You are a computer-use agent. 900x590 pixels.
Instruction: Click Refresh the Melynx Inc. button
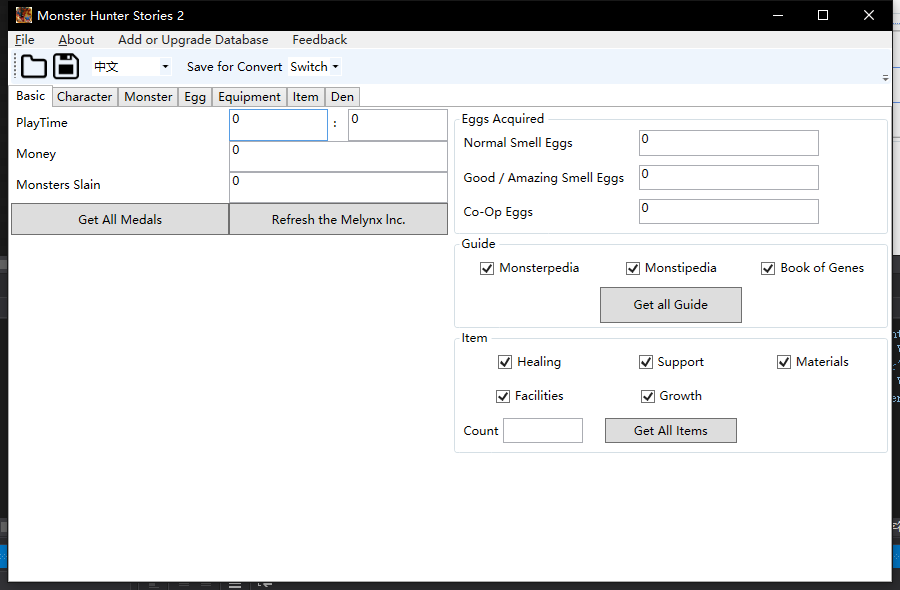pyautogui.click(x=339, y=219)
